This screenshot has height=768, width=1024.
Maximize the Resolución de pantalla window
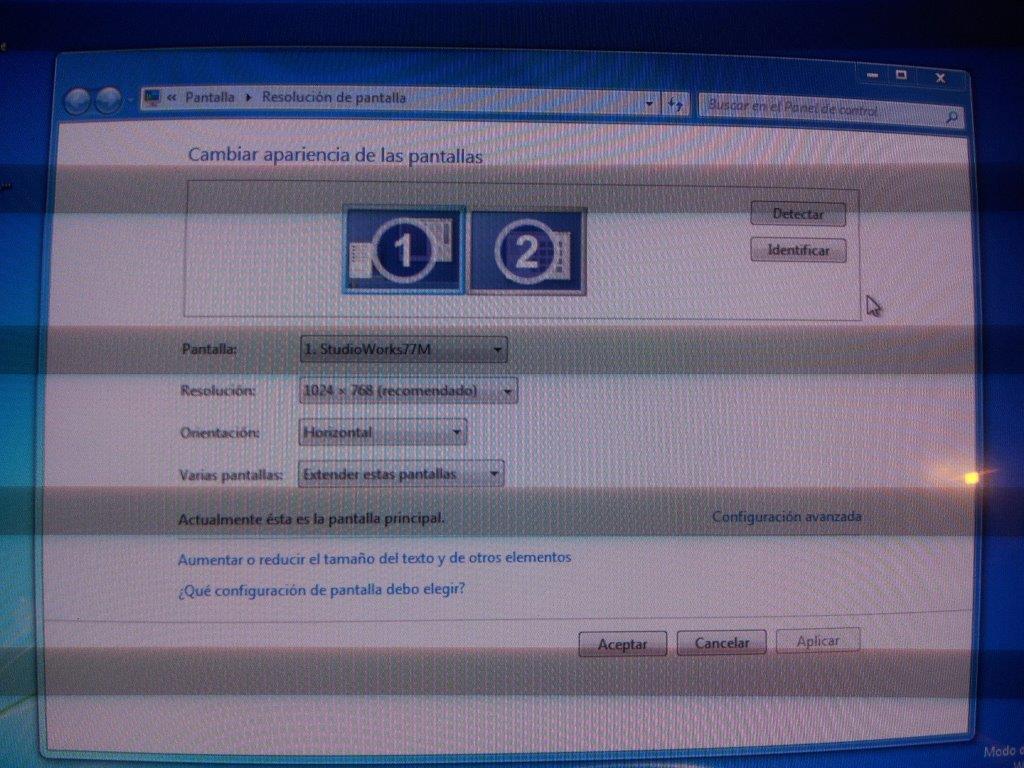[x=901, y=75]
